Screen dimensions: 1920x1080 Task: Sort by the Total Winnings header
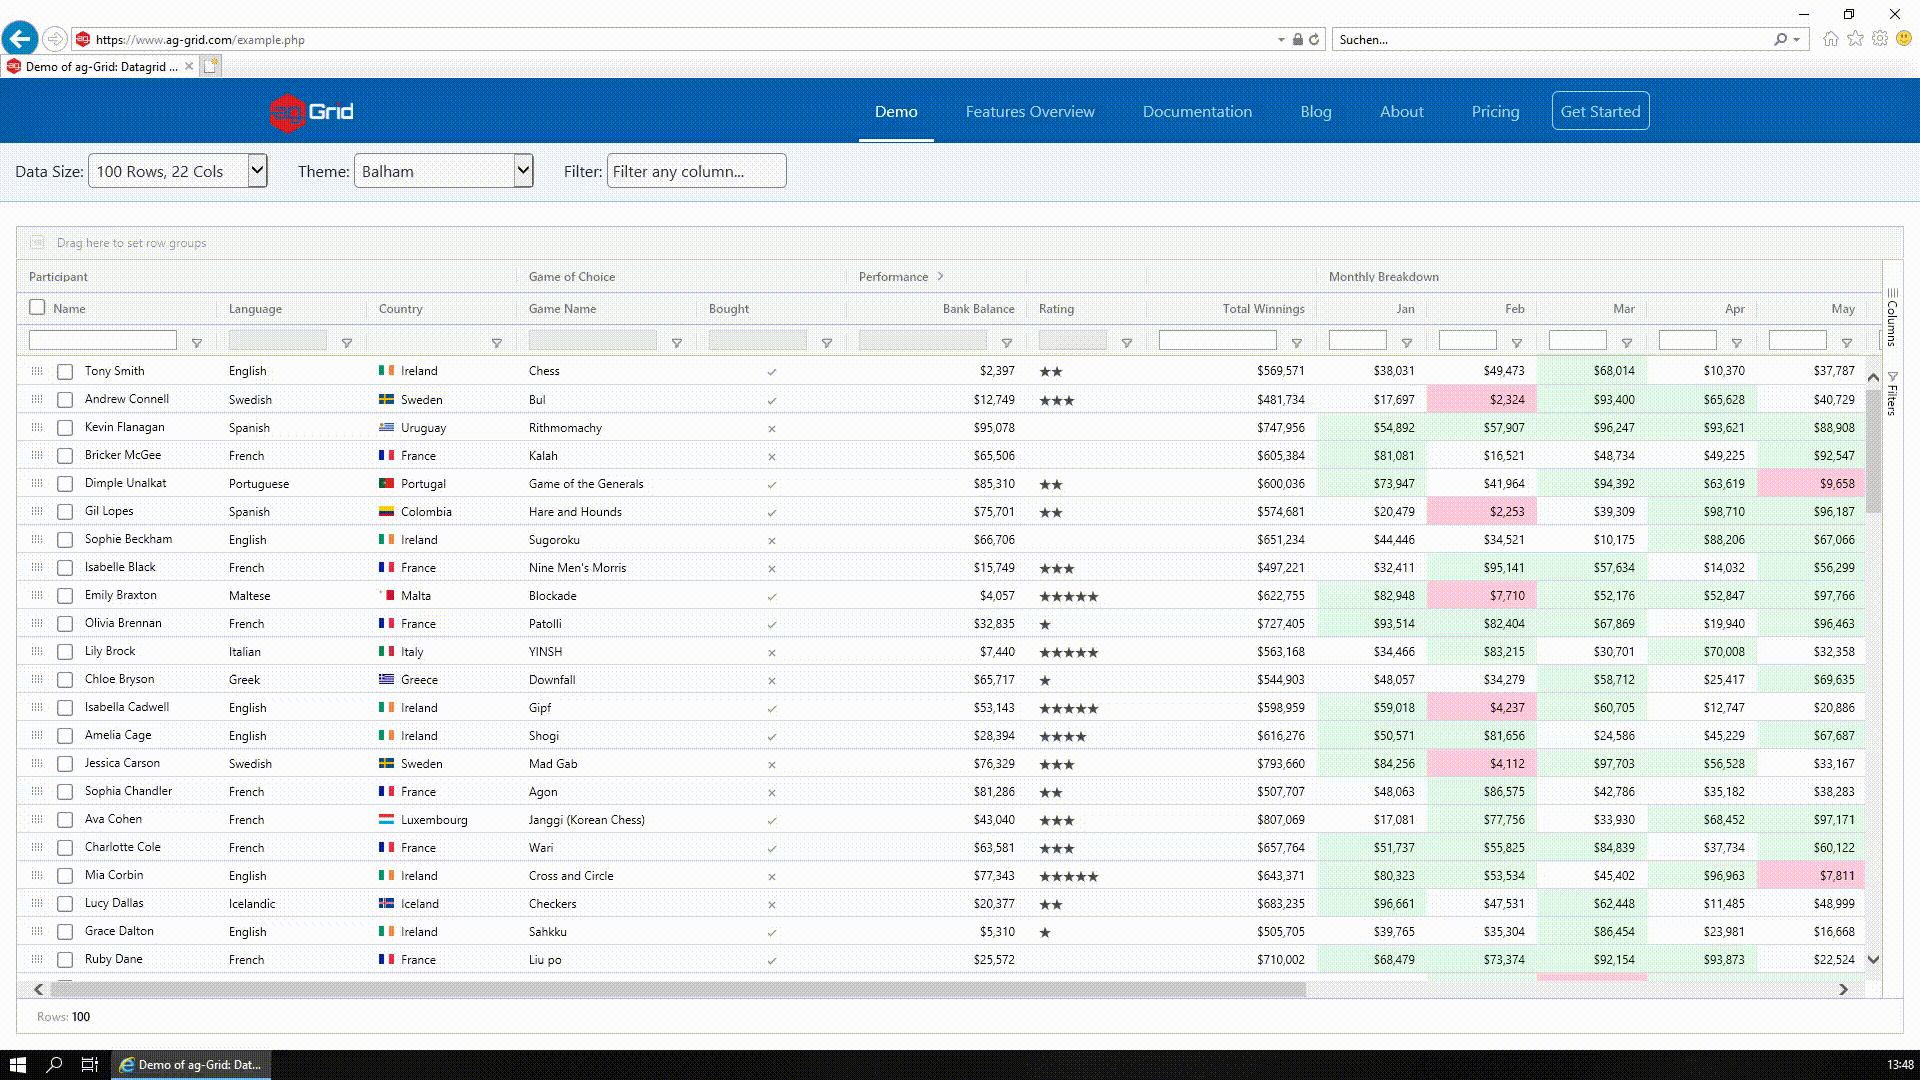pos(1262,309)
